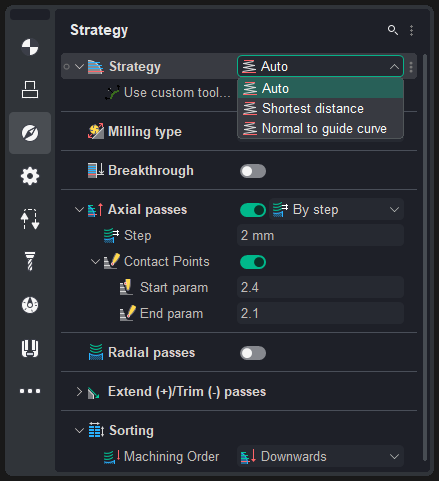Open the panel options kebab menu
The width and height of the screenshot is (439, 481).
pyautogui.click(x=412, y=30)
